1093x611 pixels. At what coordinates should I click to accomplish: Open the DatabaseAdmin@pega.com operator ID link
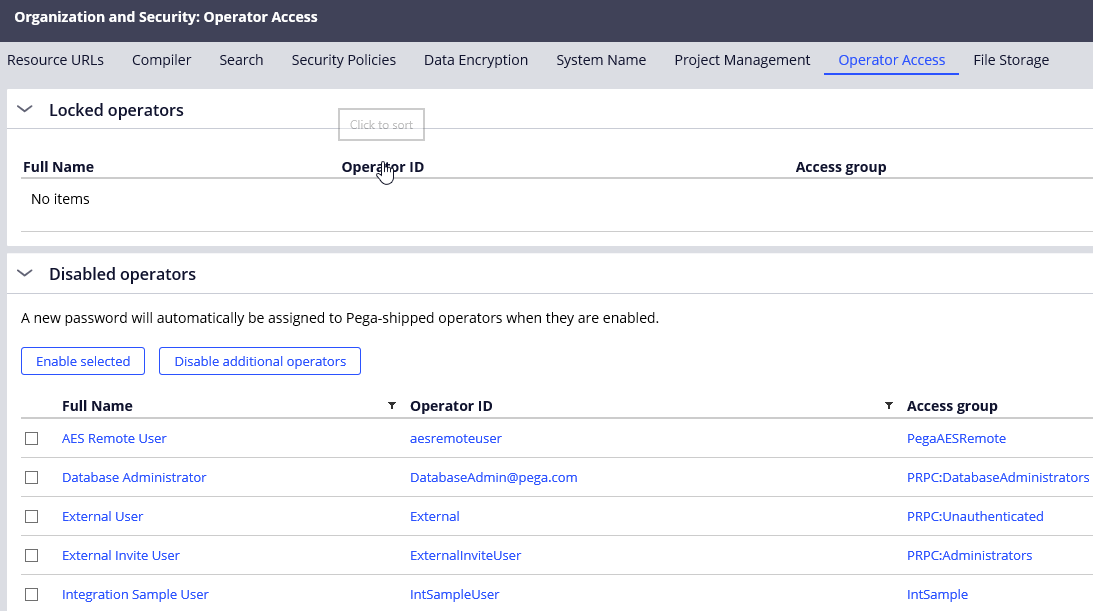pyautogui.click(x=493, y=477)
